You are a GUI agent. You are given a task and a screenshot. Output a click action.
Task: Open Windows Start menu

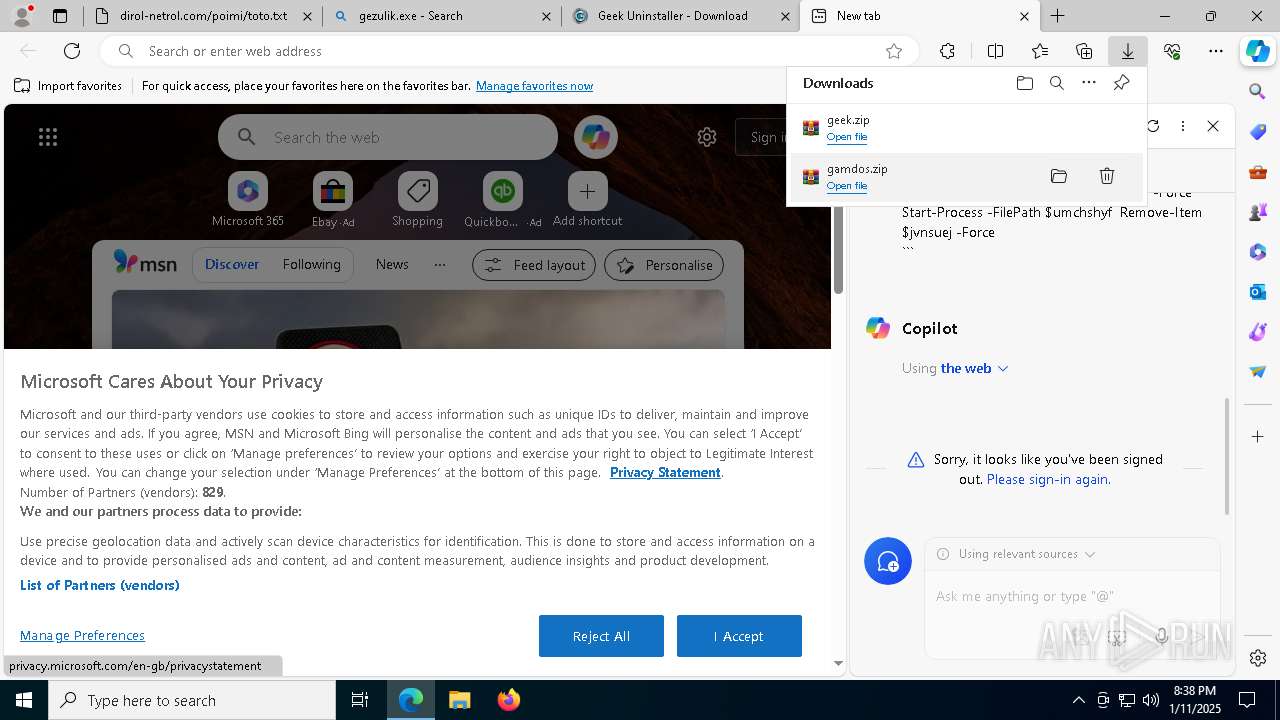click(x=24, y=700)
